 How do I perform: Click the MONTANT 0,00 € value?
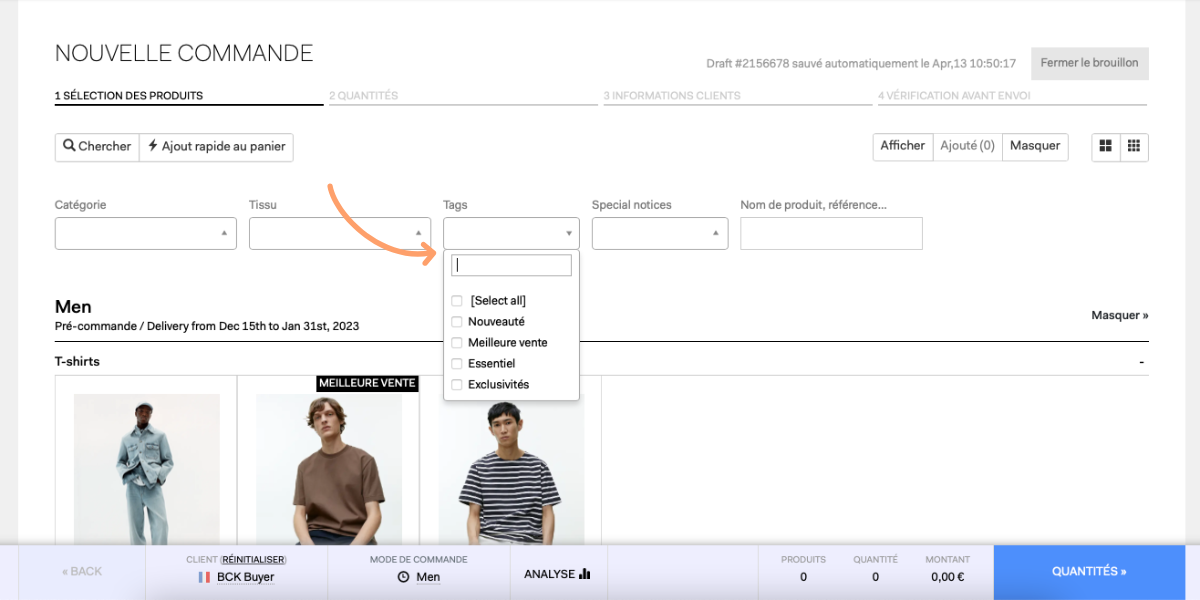point(947,577)
